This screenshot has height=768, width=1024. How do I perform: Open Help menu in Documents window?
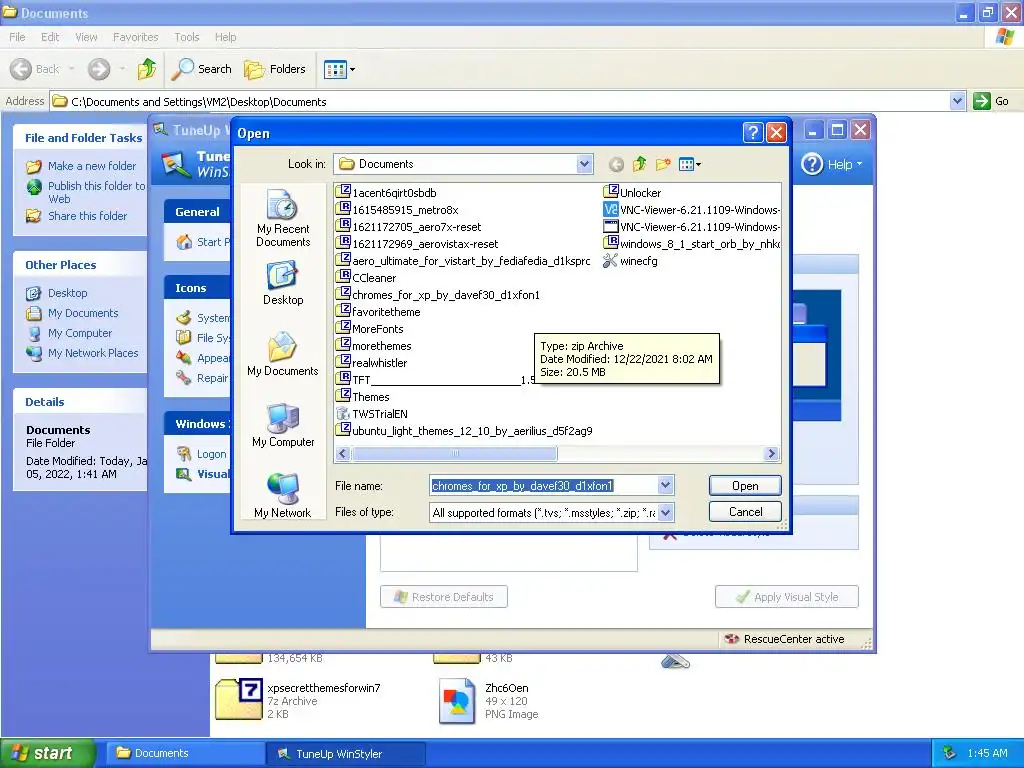click(225, 37)
